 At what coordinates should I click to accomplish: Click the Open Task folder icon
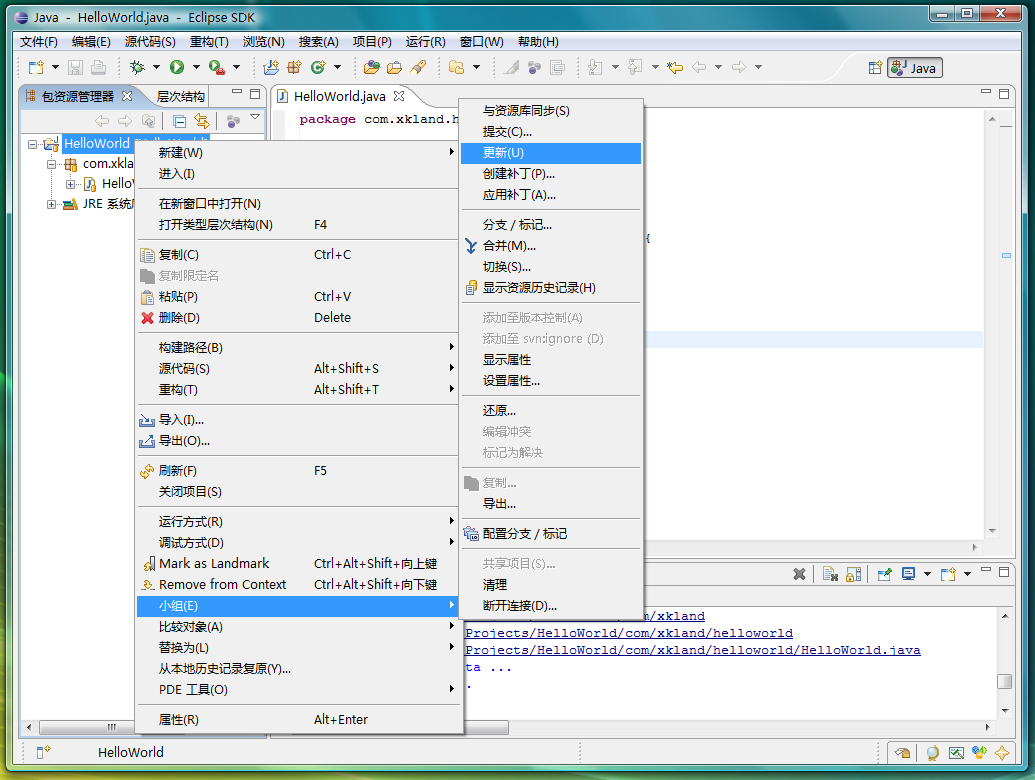click(x=395, y=67)
